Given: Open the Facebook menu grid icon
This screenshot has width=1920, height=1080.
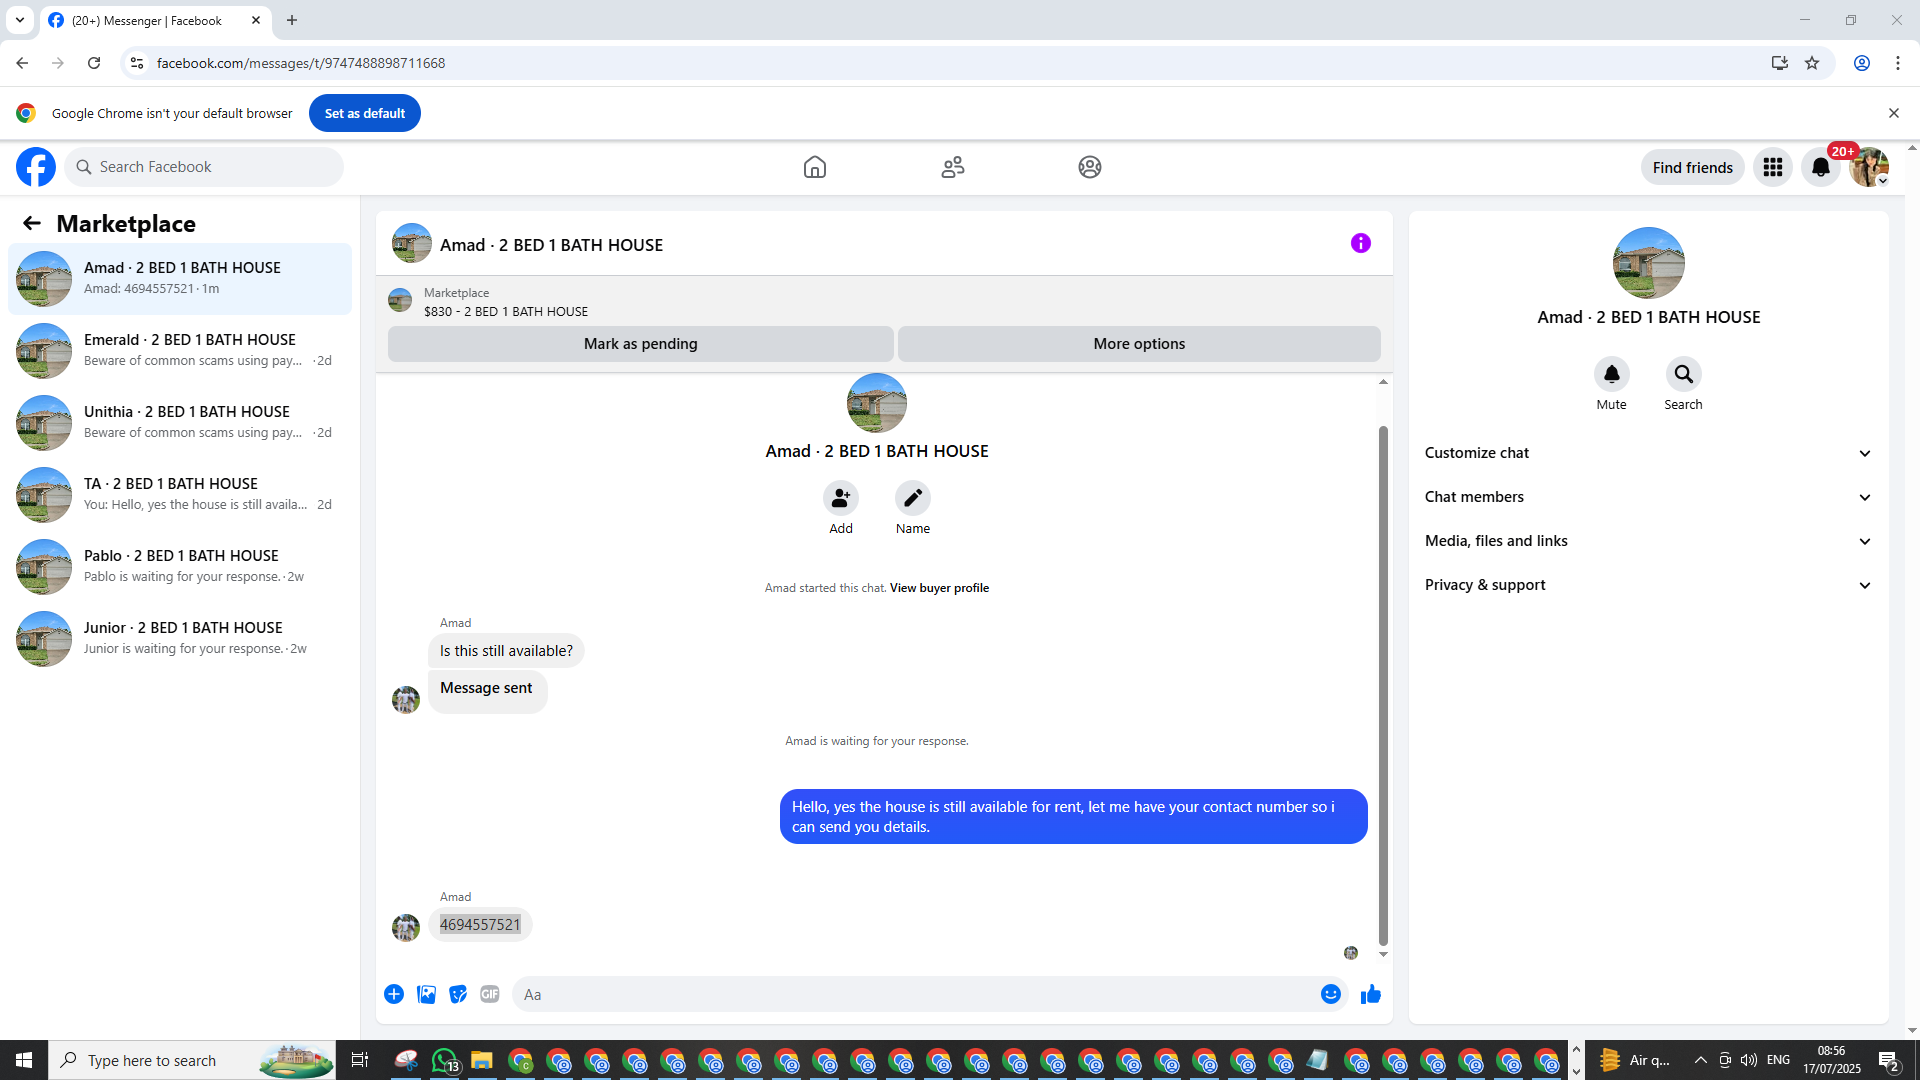Looking at the screenshot, I should 1773,167.
